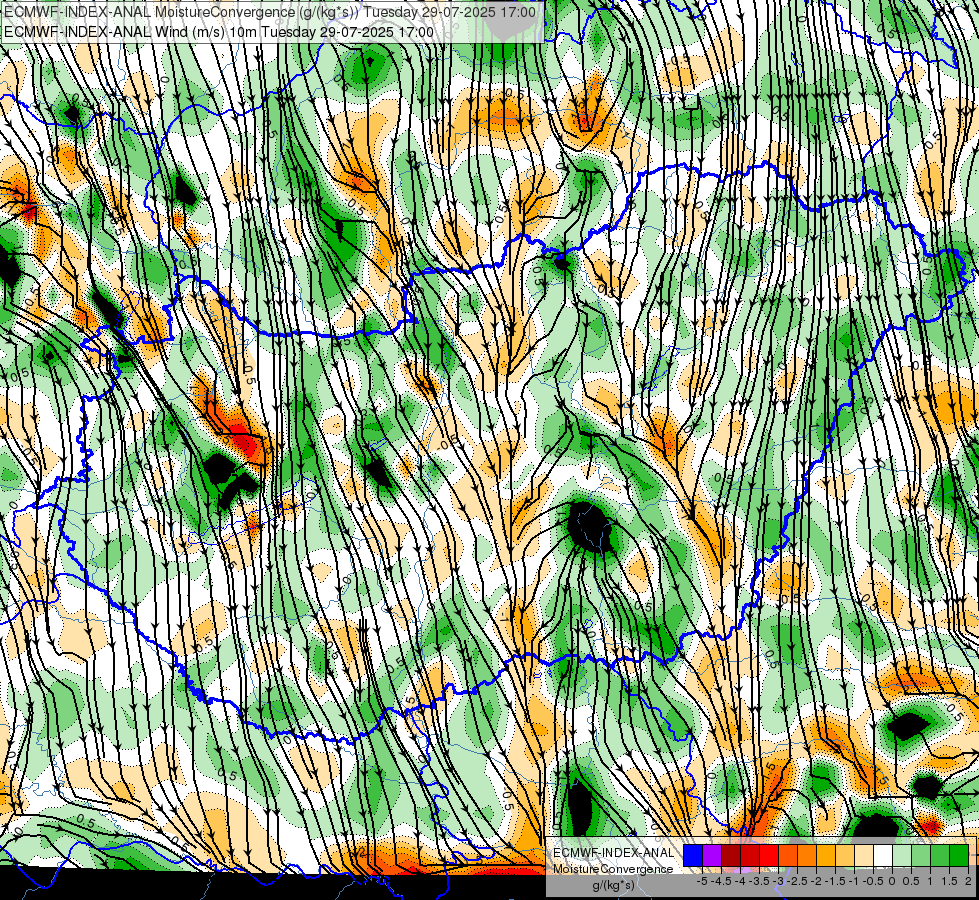This screenshot has height=900, width=979.
Task: Click the ECMWF-INDEX-ANAL text in the legend box
Action: click(x=614, y=853)
